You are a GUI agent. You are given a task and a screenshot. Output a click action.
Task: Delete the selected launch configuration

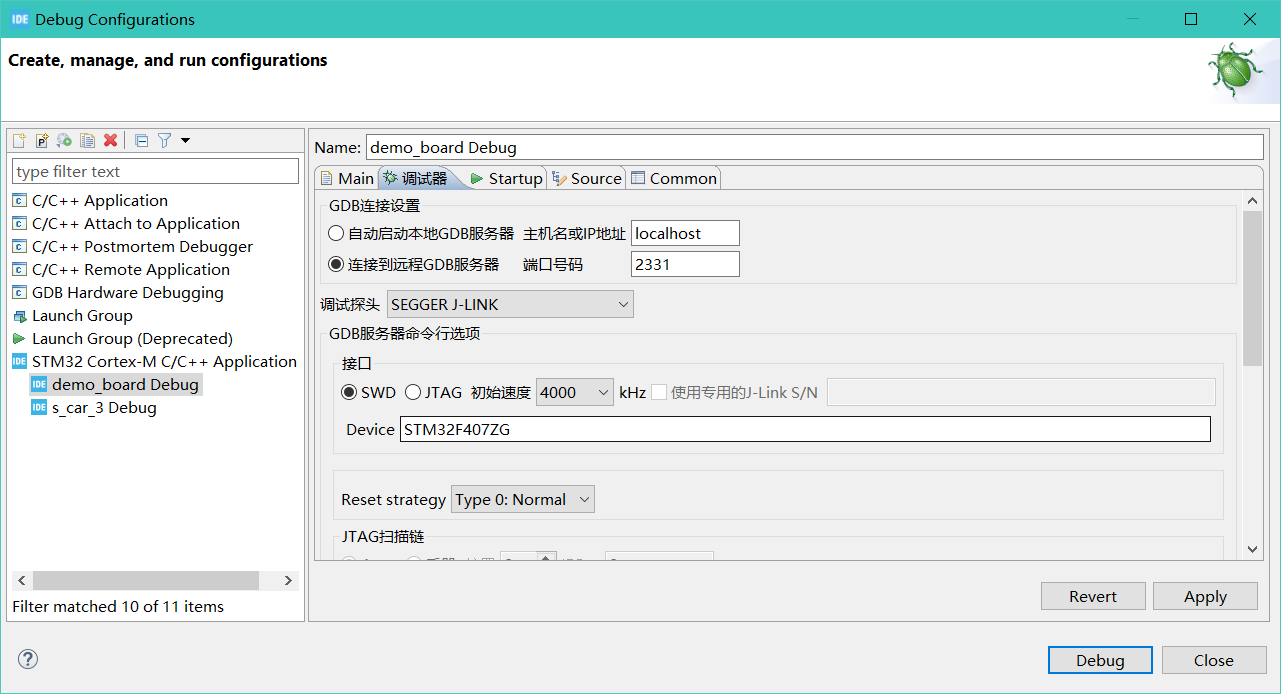[111, 141]
